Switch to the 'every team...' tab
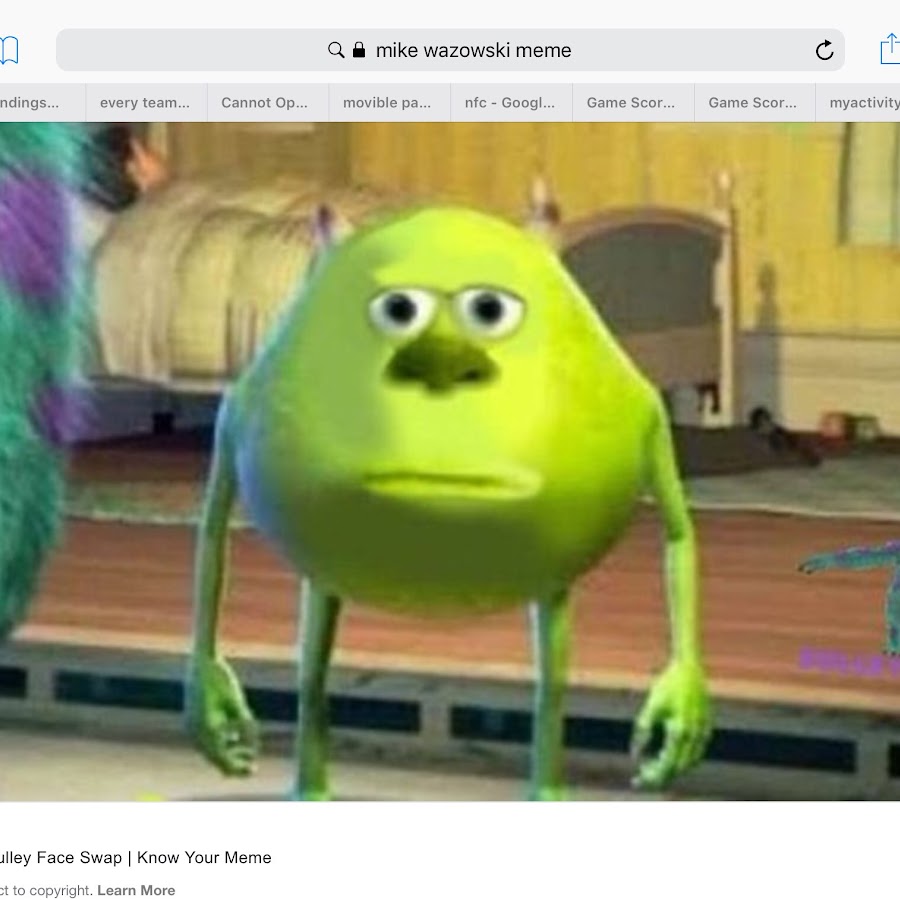900x900 pixels. click(146, 103)
